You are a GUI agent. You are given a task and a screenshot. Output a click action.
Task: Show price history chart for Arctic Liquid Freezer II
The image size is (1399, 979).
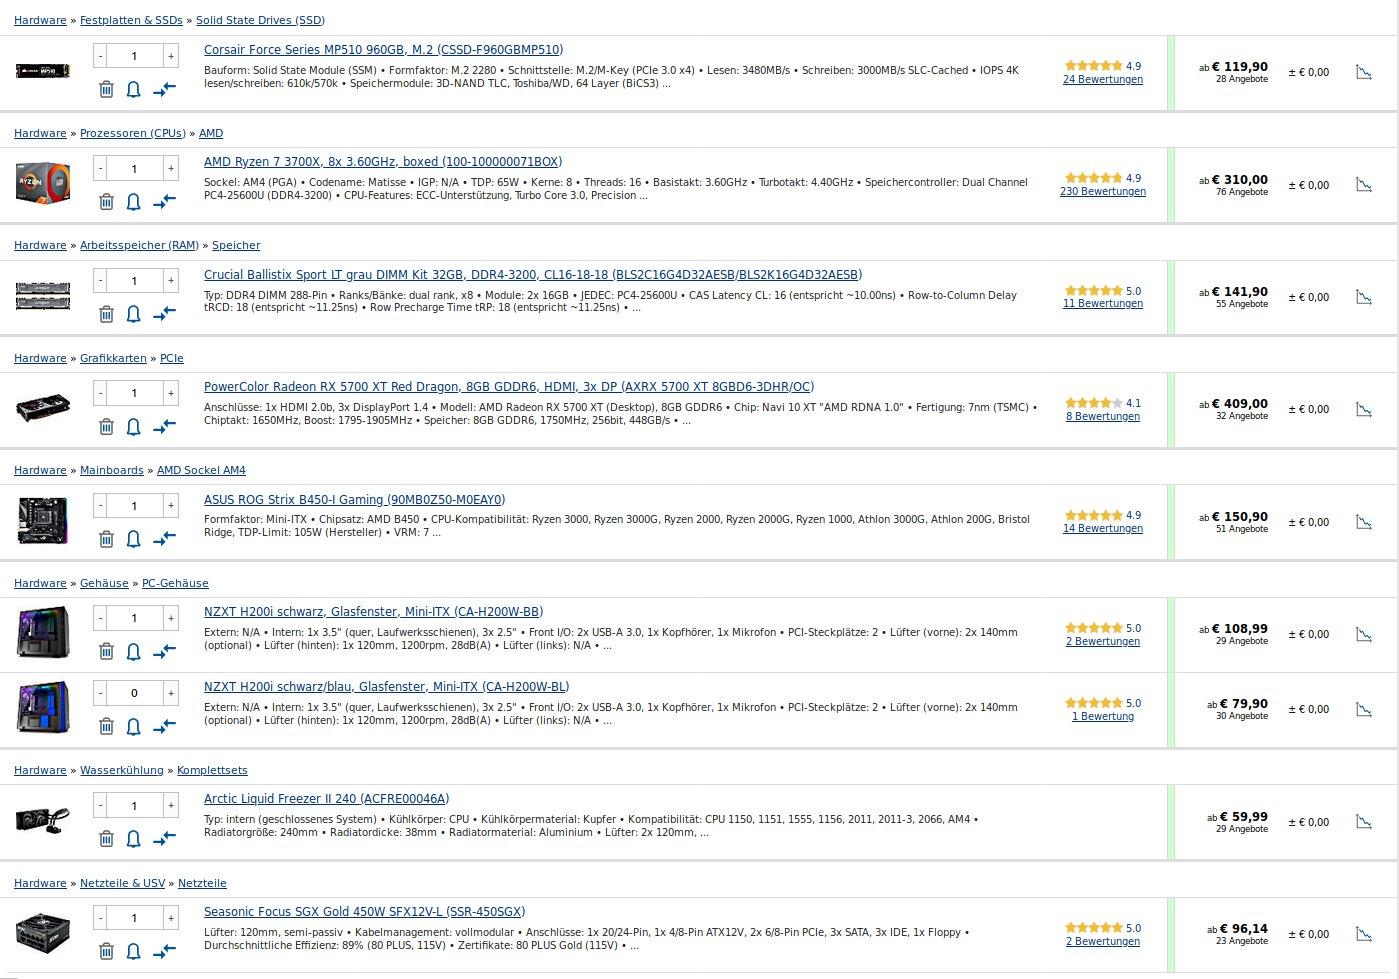tap(1363, 822)
